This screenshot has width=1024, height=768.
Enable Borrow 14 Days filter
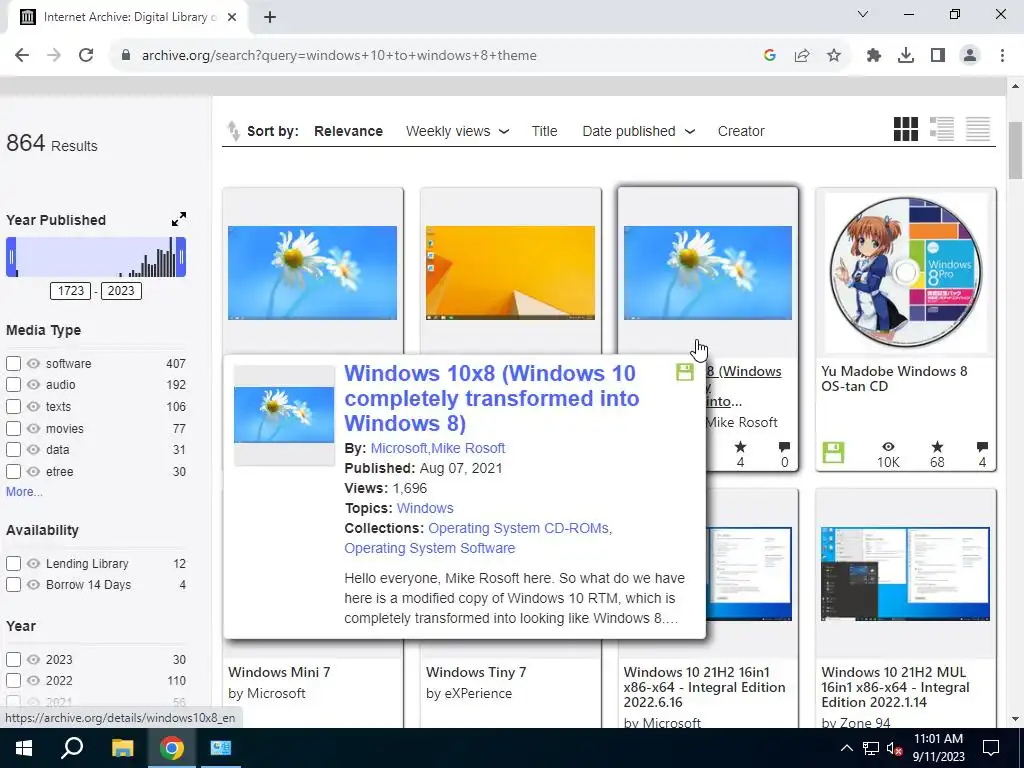[13, 584]
